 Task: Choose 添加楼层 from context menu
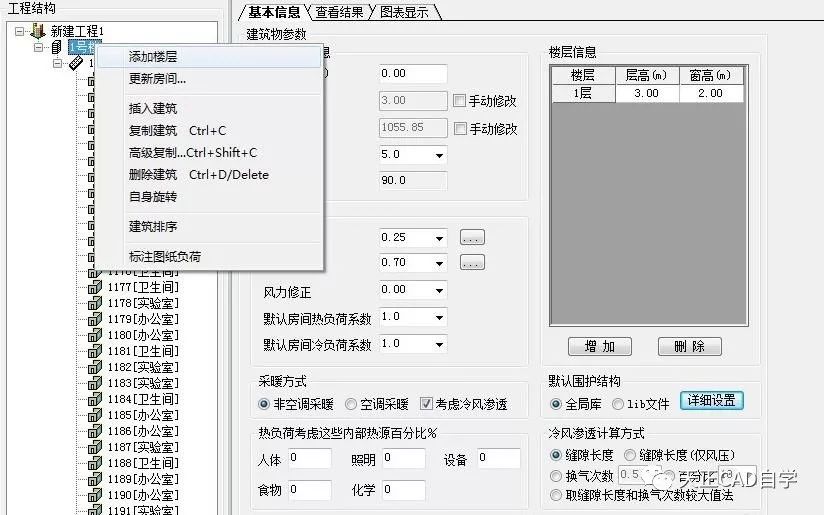coord(209,57)
